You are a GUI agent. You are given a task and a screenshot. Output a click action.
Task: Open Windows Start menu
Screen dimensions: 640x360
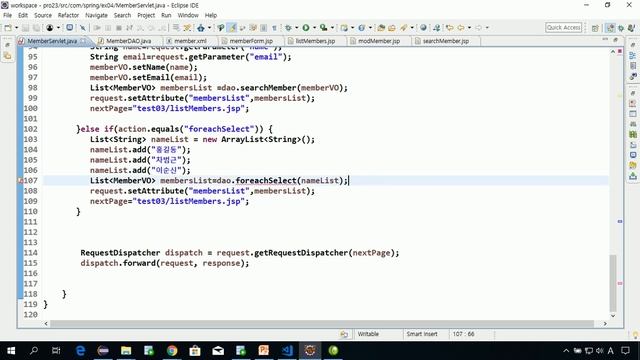pyautogui.click(x=11, y=351)
